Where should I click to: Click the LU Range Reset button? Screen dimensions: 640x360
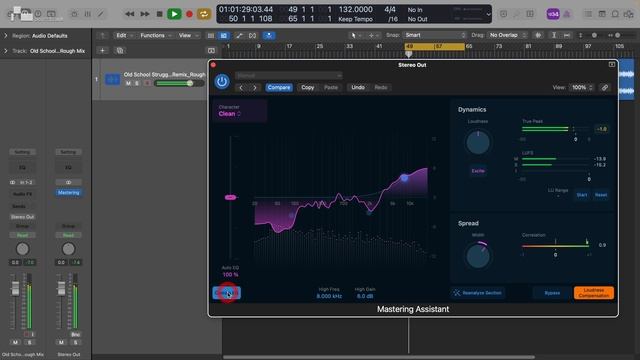601,195
